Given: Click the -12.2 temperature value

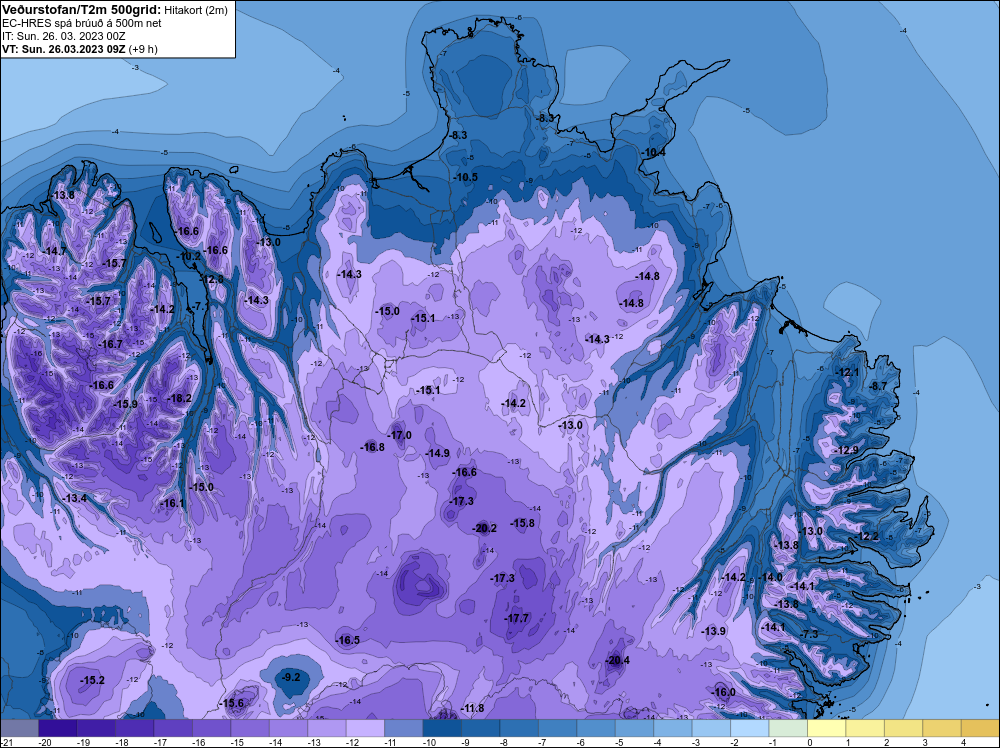Looking at the screenshot, I should tap(867, 536).
